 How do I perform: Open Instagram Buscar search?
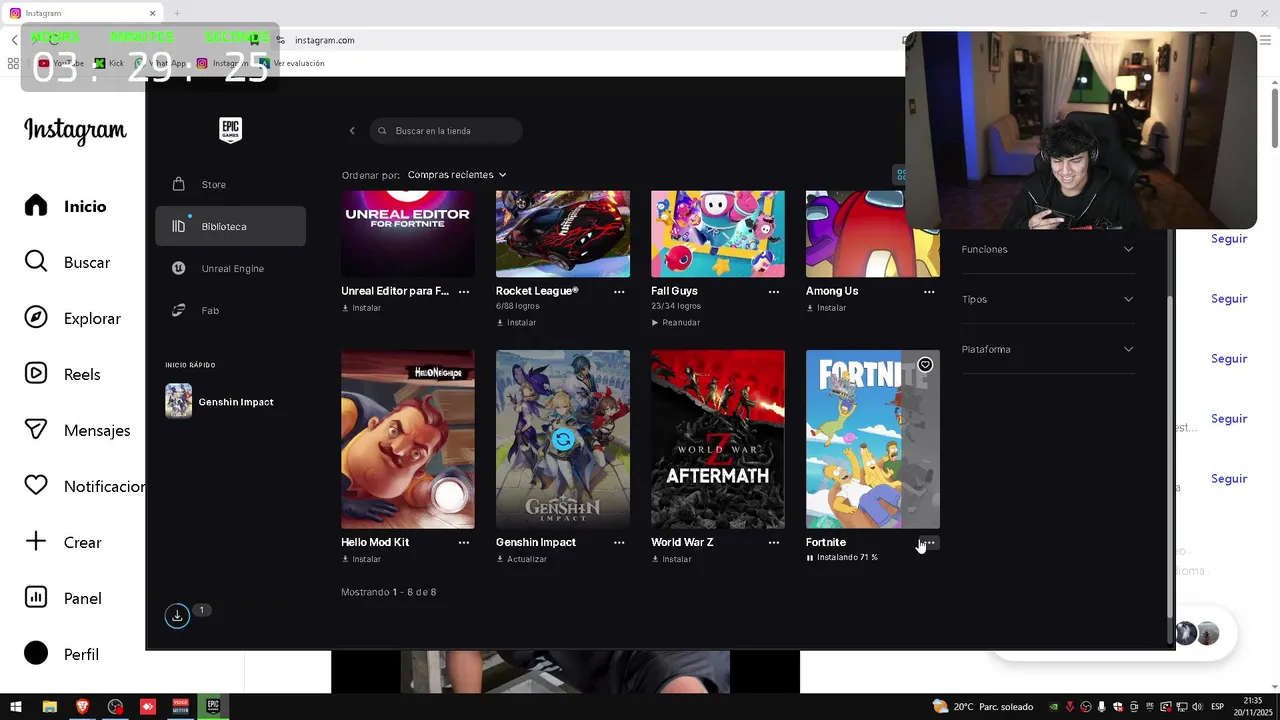click(67, 262)
